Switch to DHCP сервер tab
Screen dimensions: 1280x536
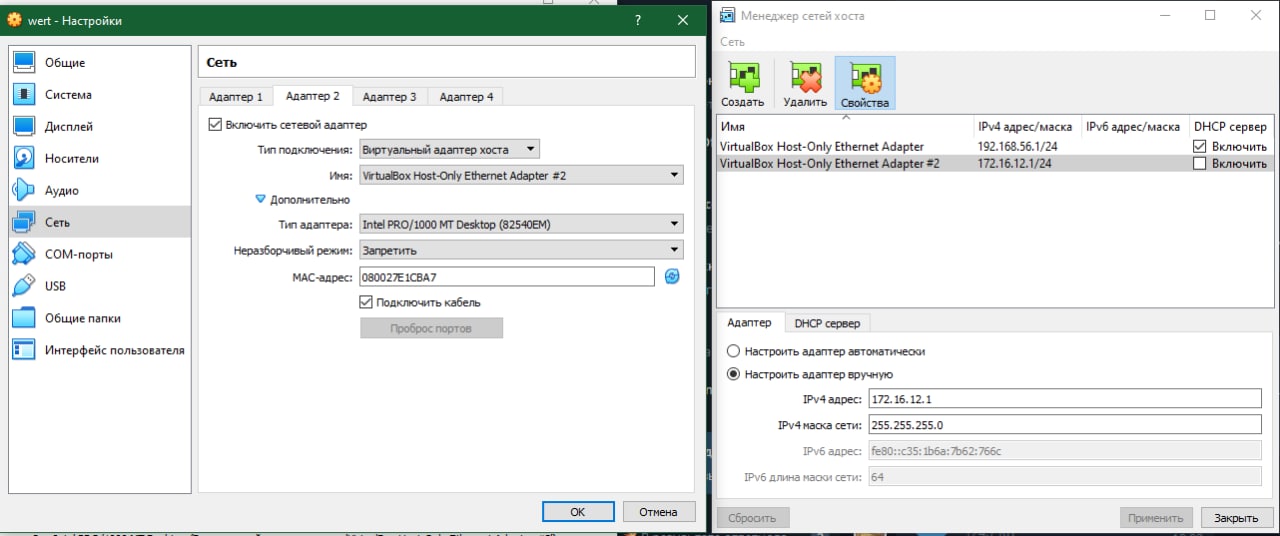coord(827,323)
